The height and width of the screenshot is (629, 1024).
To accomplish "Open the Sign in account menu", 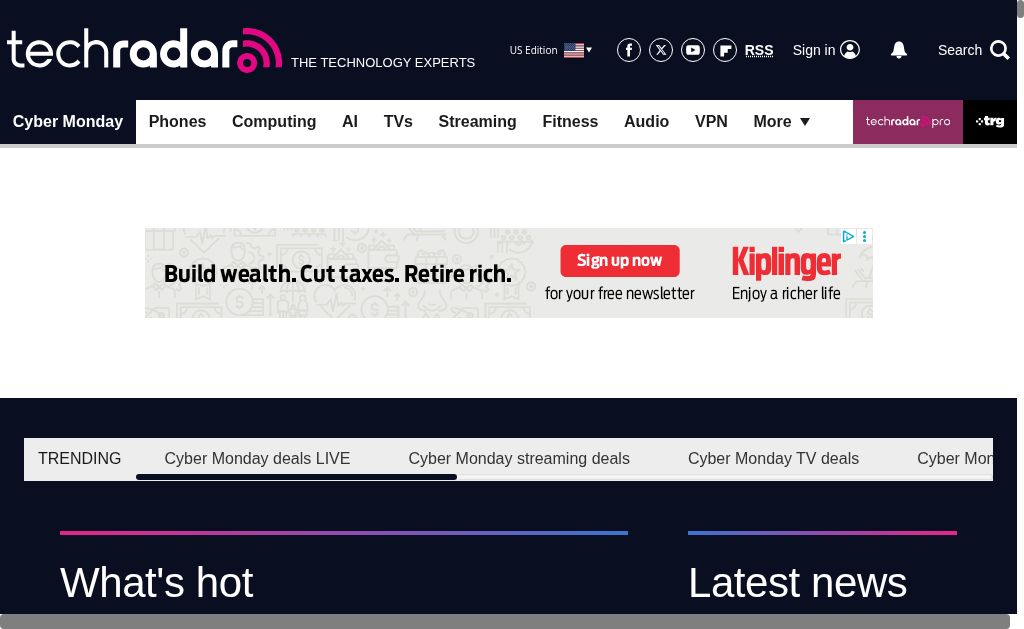I will [x=826, y=50].
